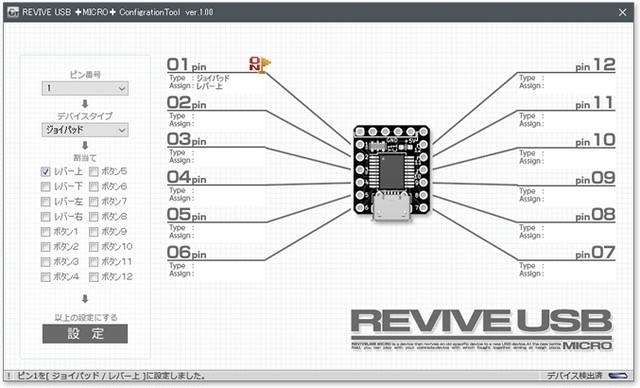
Task: Select the 06 pin heading
Action: tap(187, 252)
